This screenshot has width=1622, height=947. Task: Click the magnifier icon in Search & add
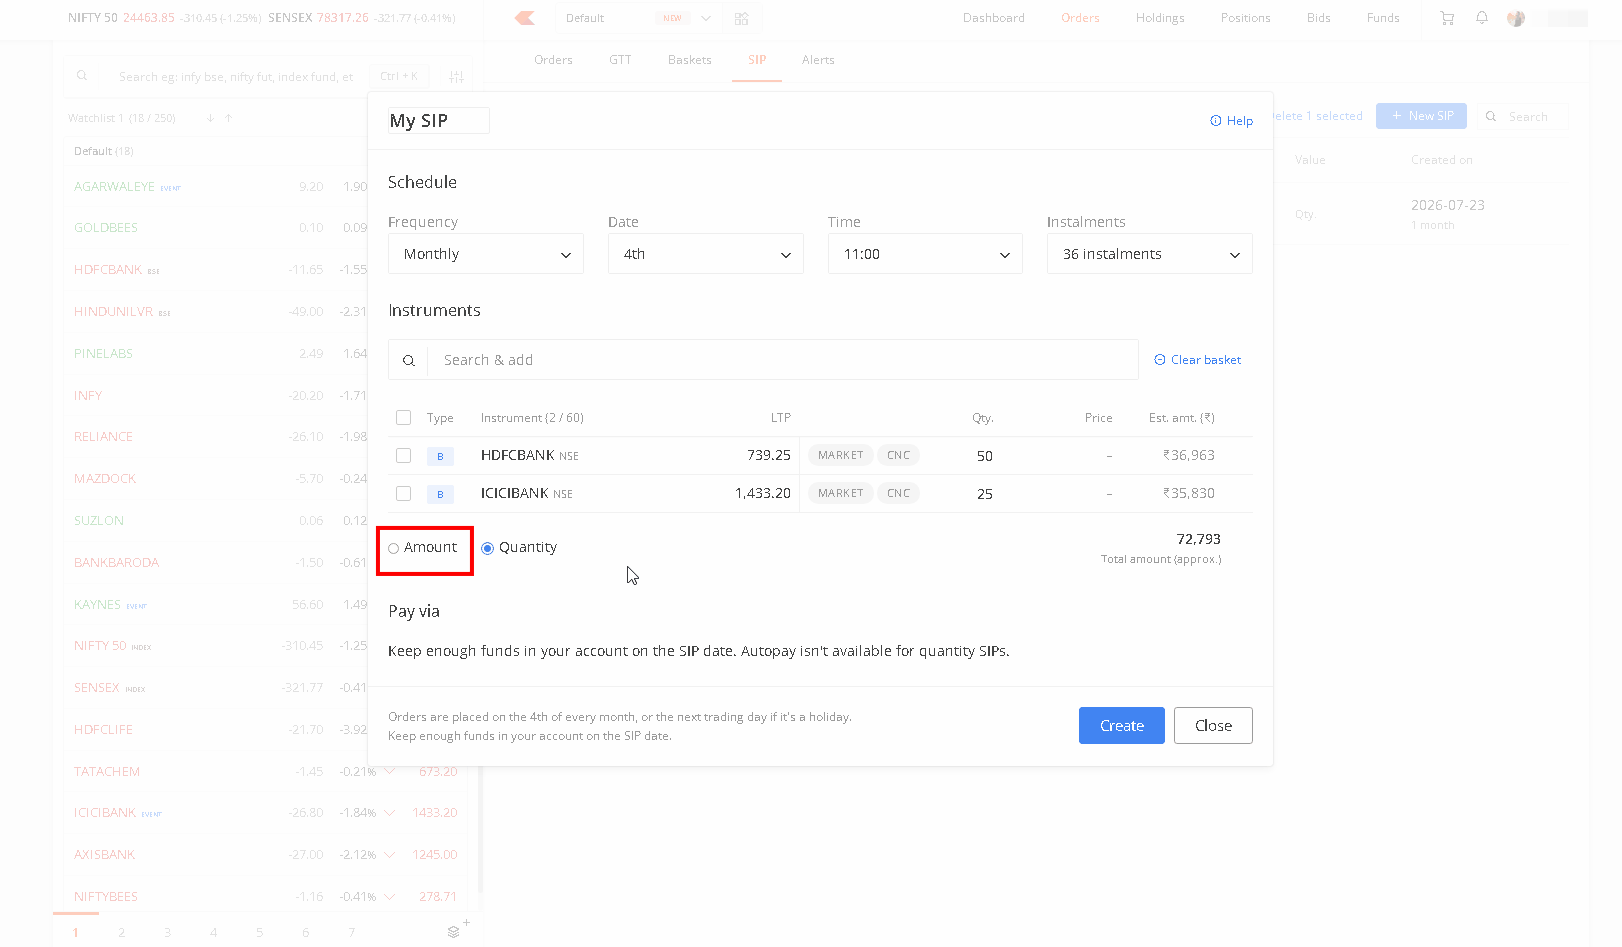[x=409, y=360]
